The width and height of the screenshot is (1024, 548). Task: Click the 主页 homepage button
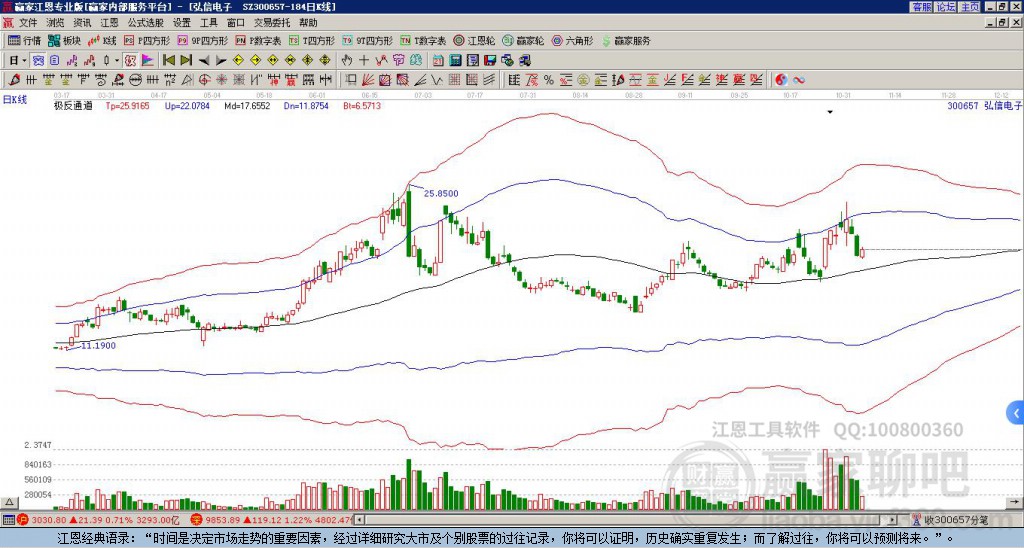(x=970, y=7)
